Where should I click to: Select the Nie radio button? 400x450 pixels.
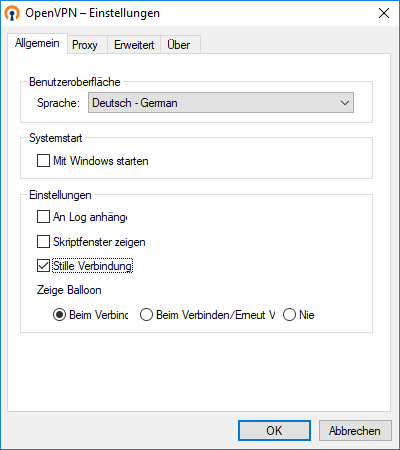(289, 315)
